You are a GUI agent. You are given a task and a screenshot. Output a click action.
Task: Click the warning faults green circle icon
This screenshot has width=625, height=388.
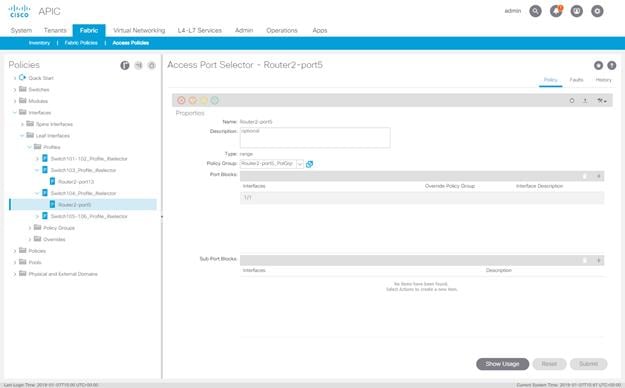215,100
